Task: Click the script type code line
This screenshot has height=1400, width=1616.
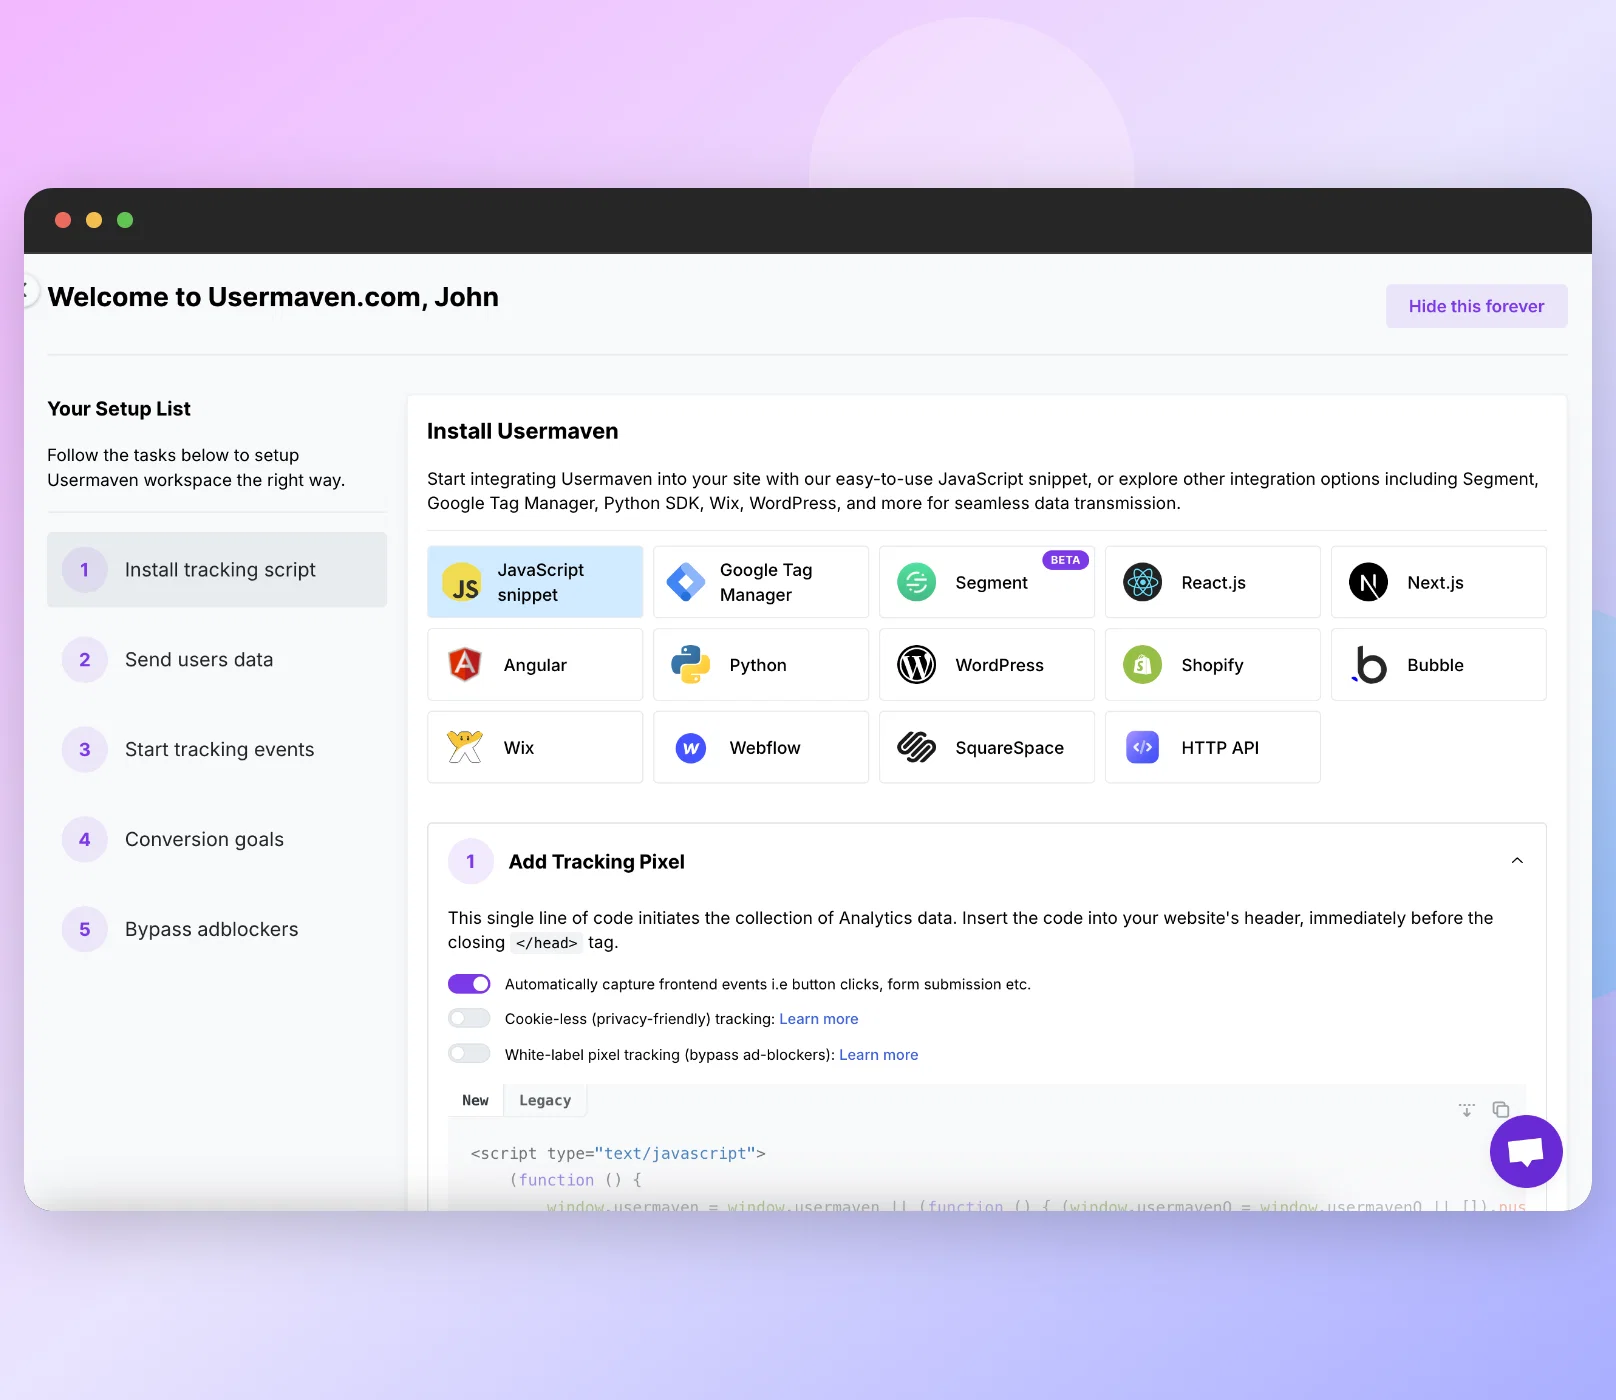Action: pos(618,1153)
